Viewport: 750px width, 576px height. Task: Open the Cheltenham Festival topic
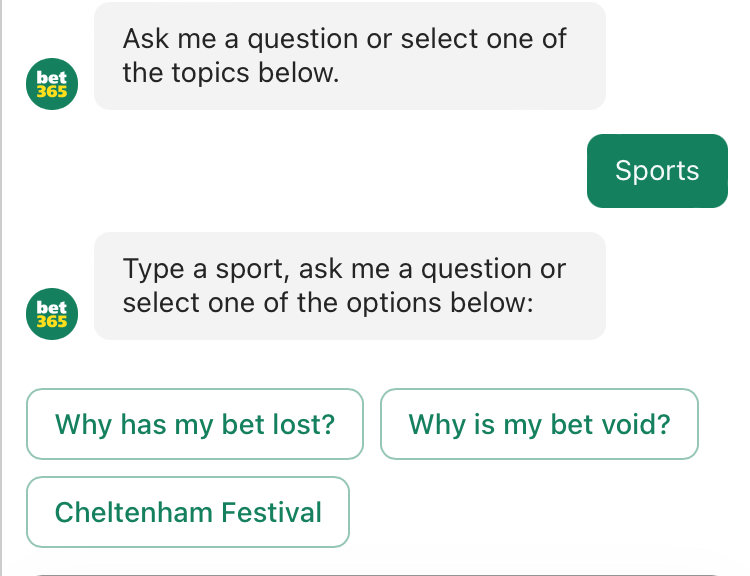(x=188, y=512)
